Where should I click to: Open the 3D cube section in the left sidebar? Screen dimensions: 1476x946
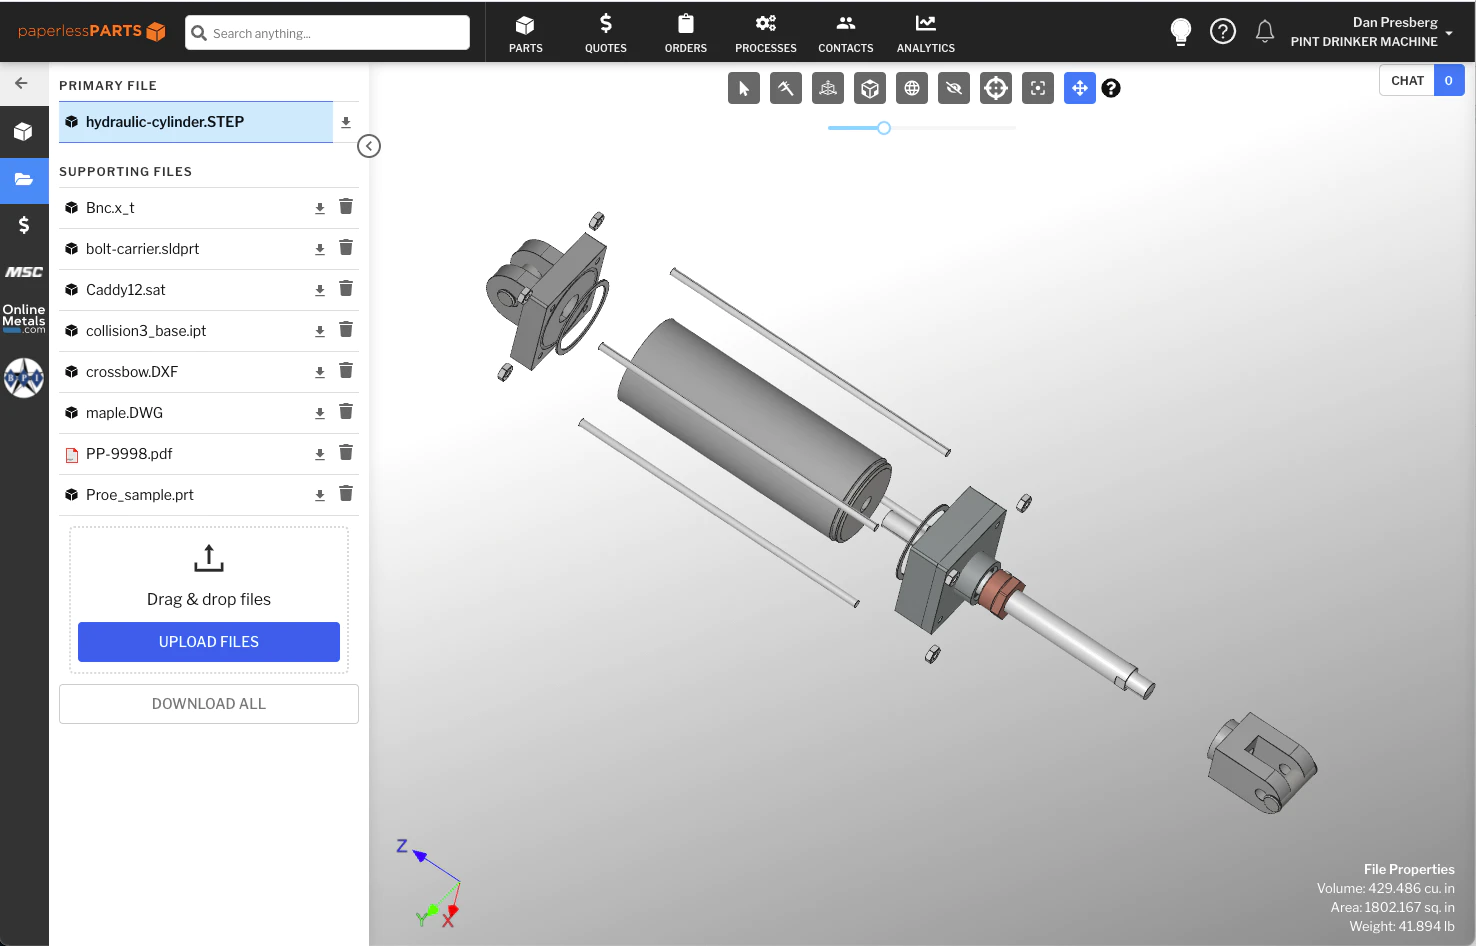coord(24,131)
